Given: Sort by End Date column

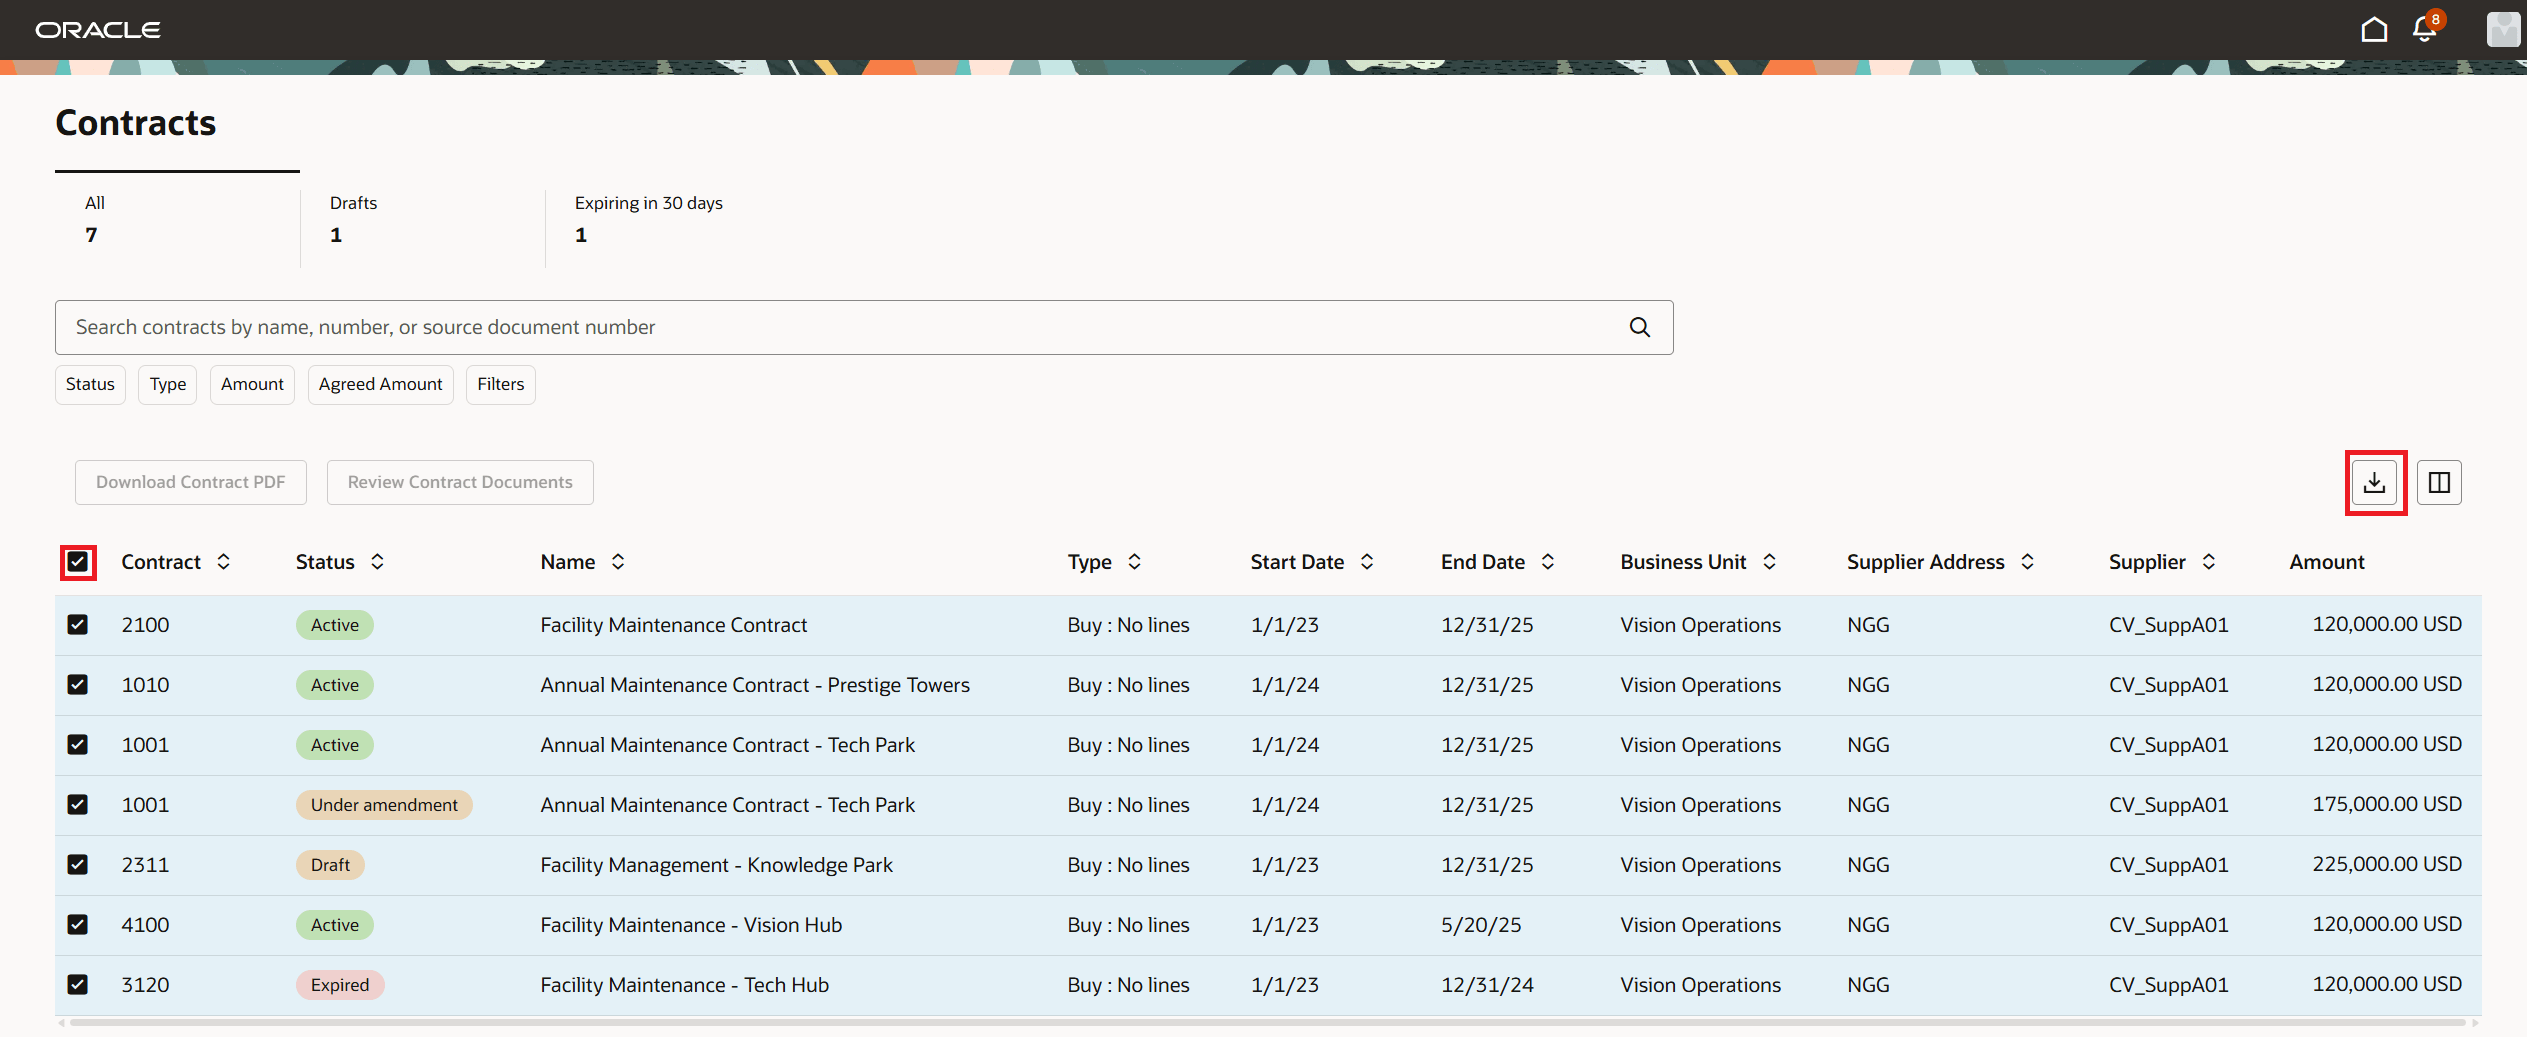Looking at the screenshot, I should click(x=1547, y=562).
